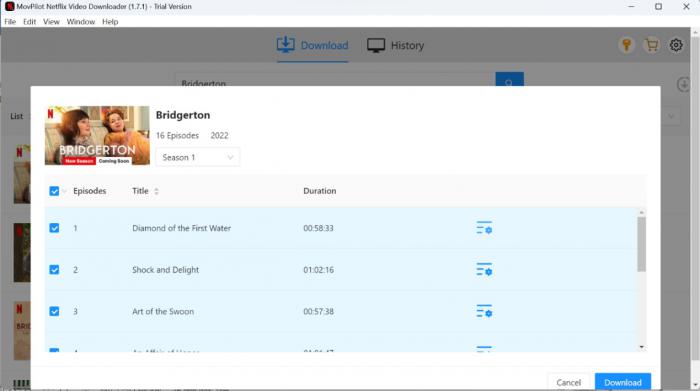The image size is (700, 391).
Task: Click the duration 00:57:38
Action: point(318,311)
